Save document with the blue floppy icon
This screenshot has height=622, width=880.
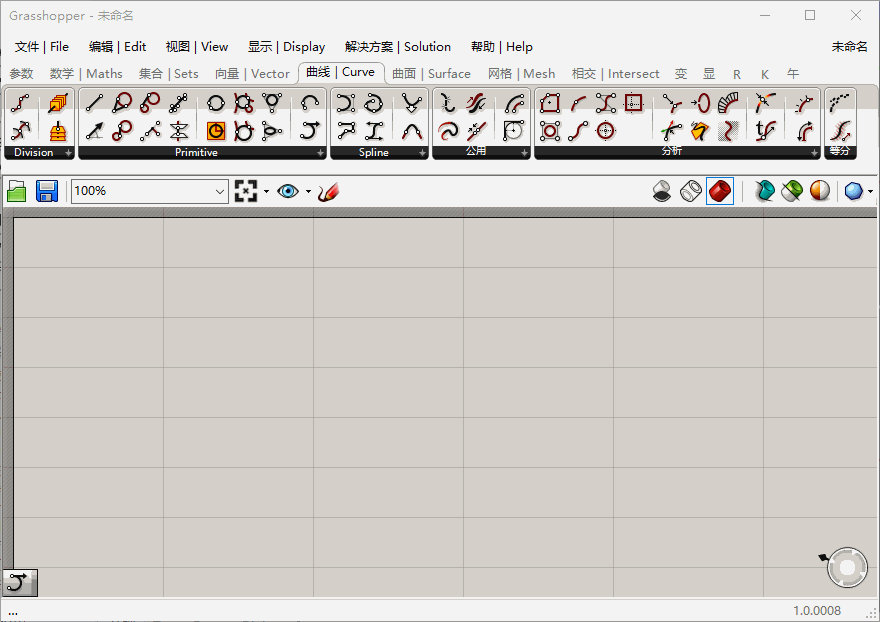point(47,191)
